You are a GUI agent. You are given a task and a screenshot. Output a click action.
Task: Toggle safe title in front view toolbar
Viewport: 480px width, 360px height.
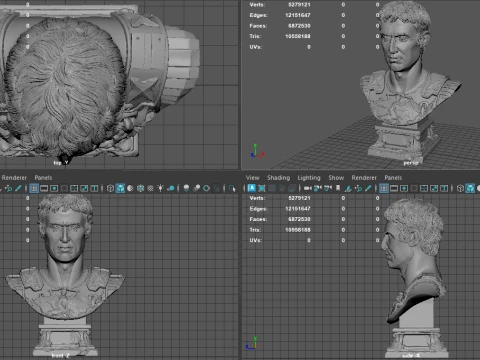tap(94, 189)
